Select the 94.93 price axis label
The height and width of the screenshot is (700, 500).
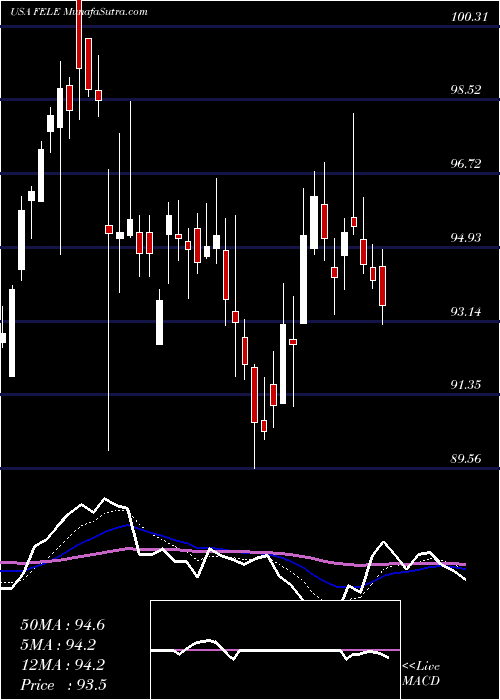[x=467, y=238]
